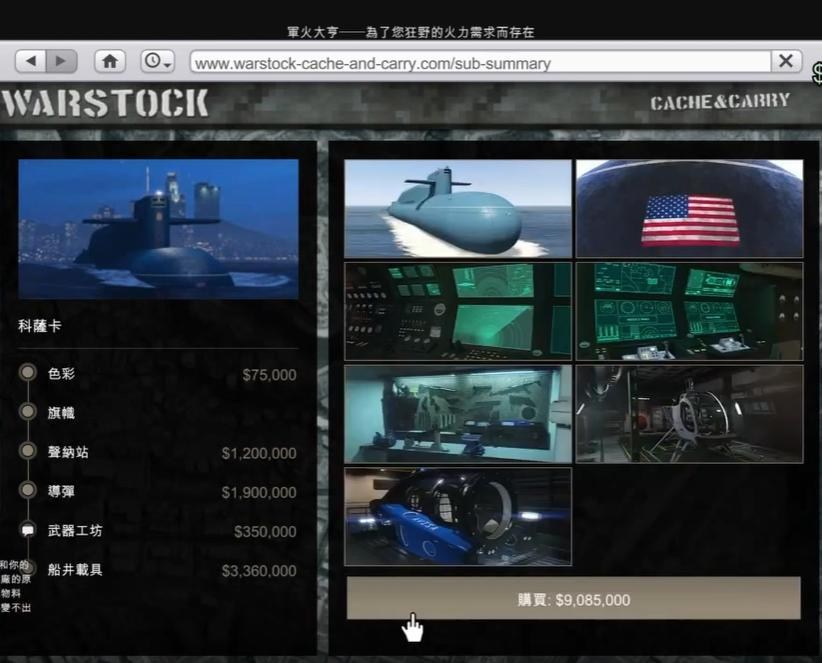This screenshot has height=663, width=822.
Task: Click the WARSTOCK logo
Action: click(x=105, y=103)
